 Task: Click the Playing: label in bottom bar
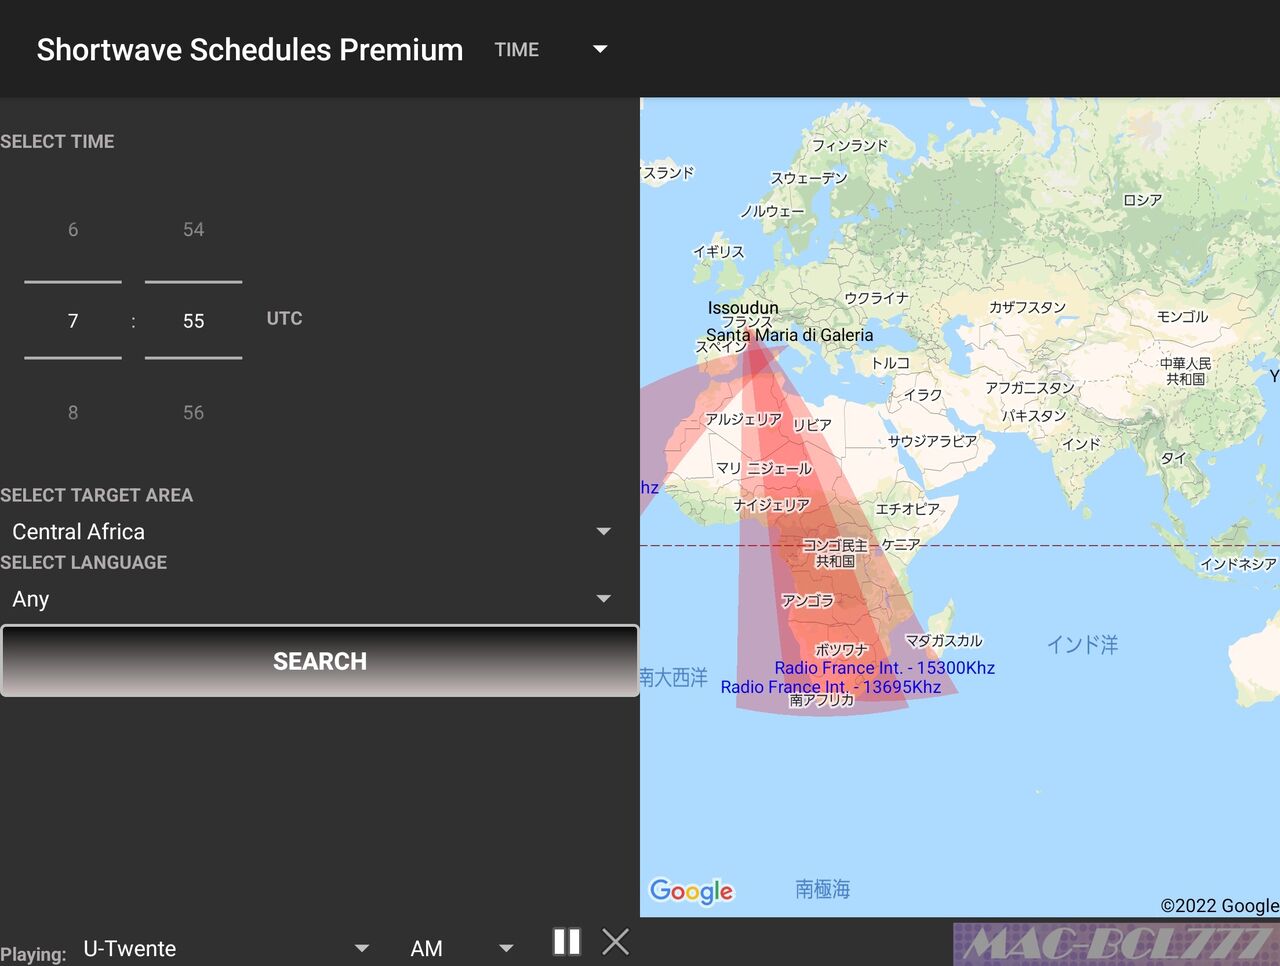(x=33, y=954)
